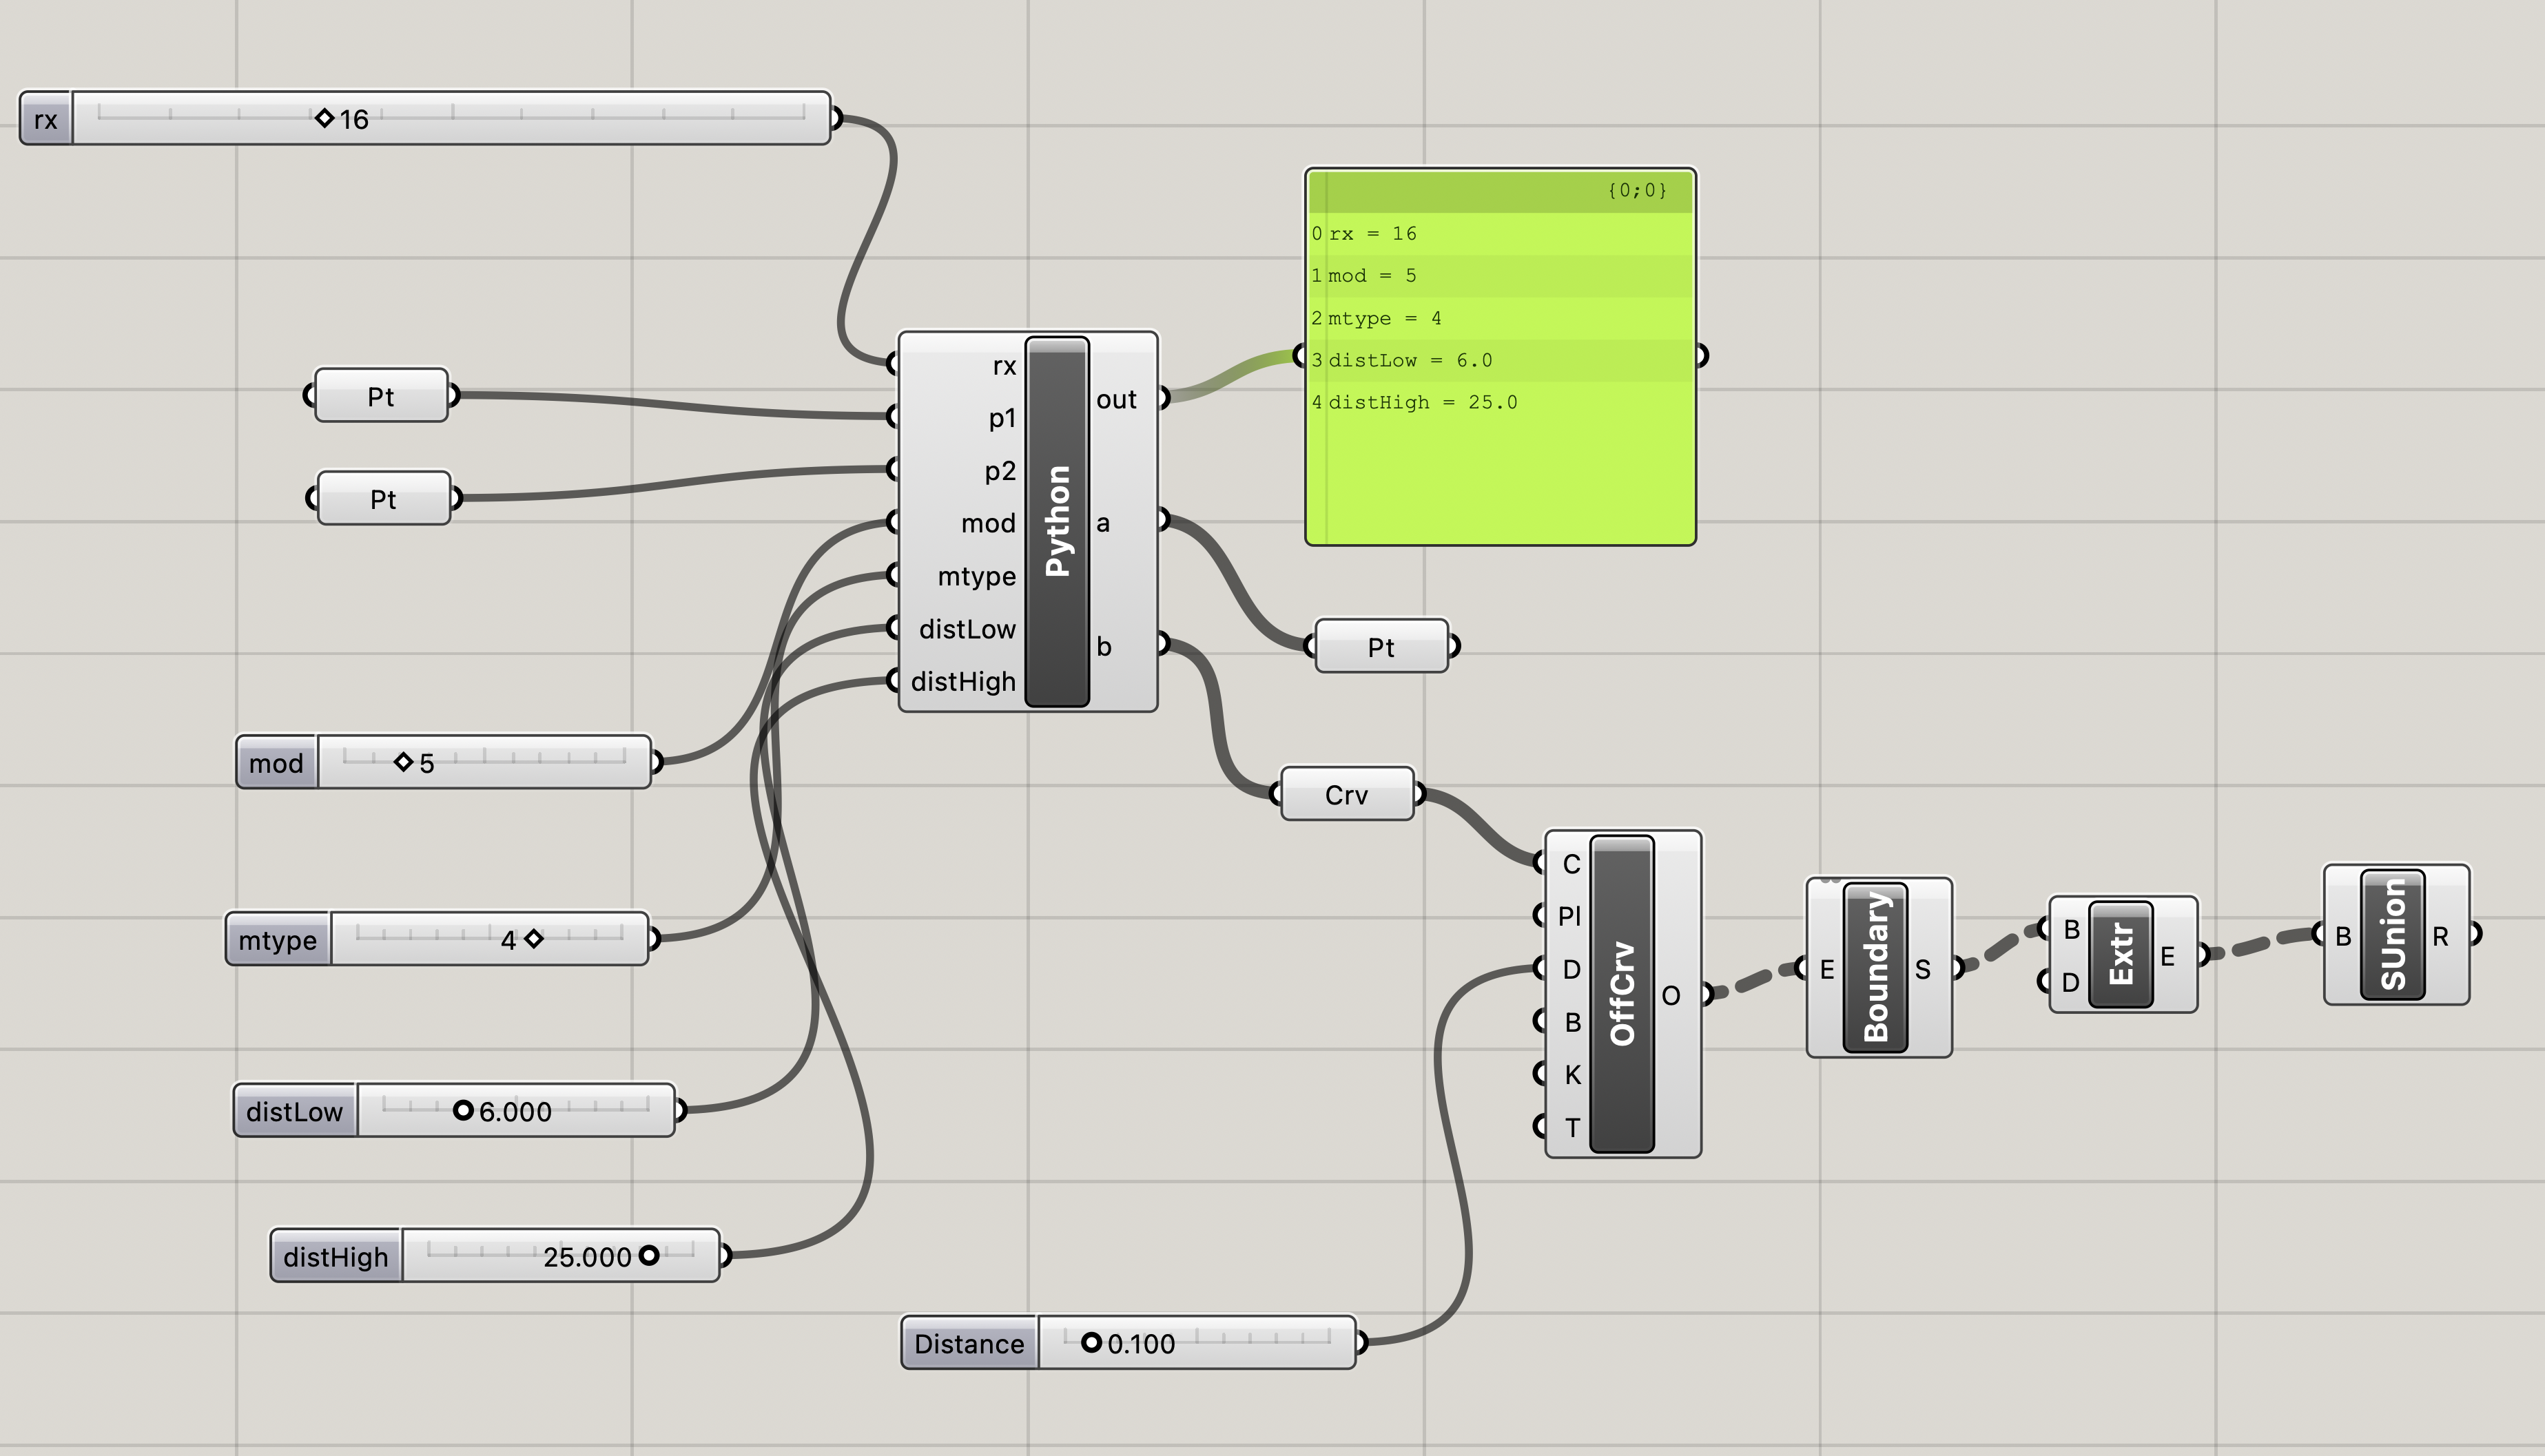Click the Python rx input
The height and width of the screenshot is (1456, 2545).
(1004, 365)
